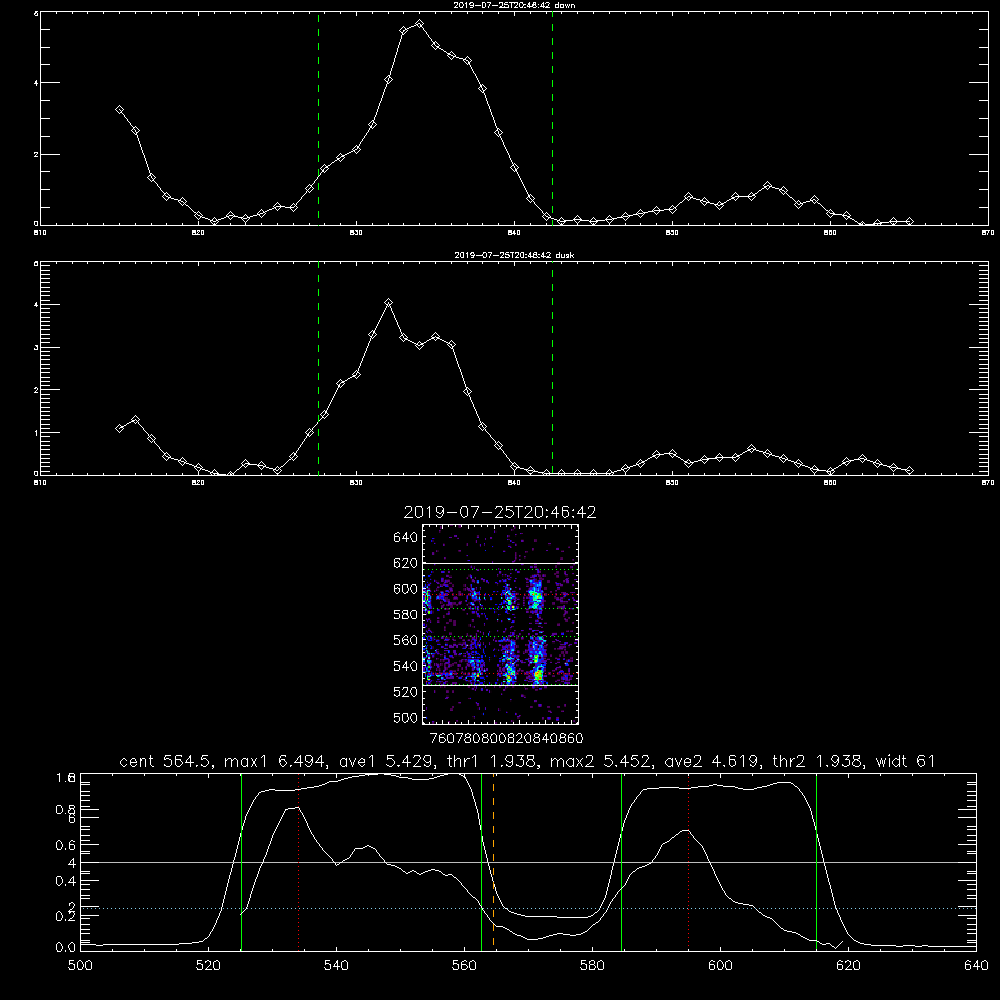Click the 'max1 6.494' value
Image resolution: width=1000 pixels, height=1000 pixels.
click(x=276, y=761)
